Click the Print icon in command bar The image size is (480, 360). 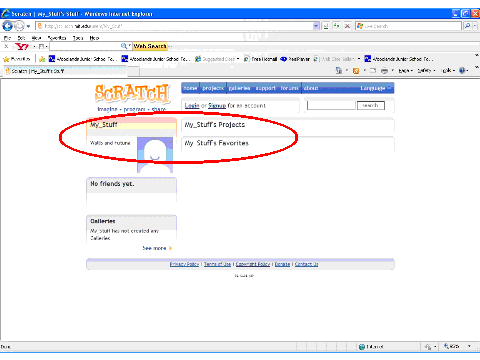(x=384, y=71)
